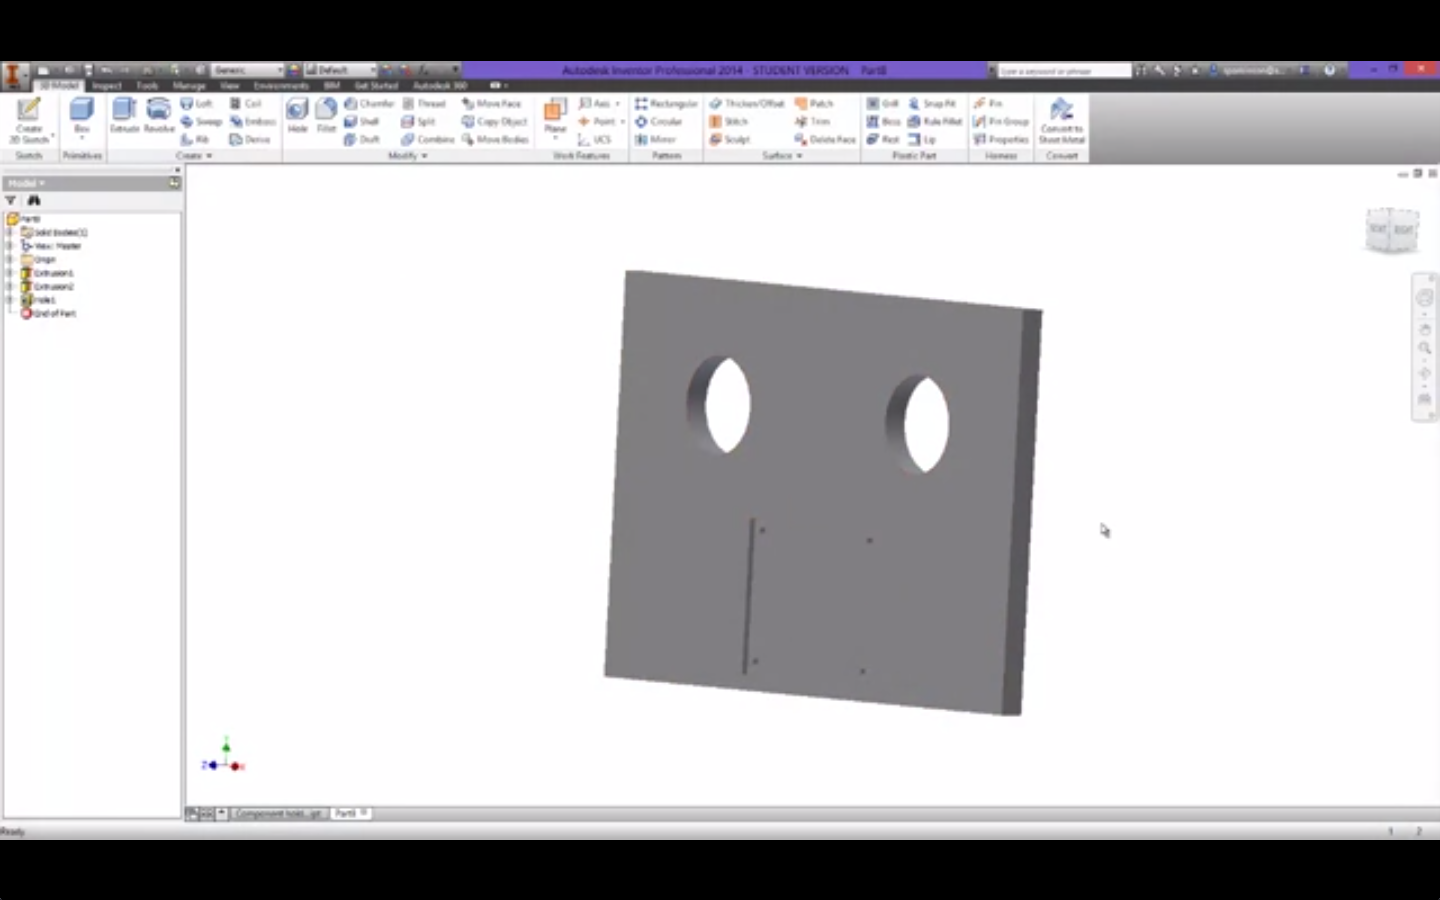Click the Pin Group harness tool
This screenshot has height=900, width=1440.
click(1001, 122)
